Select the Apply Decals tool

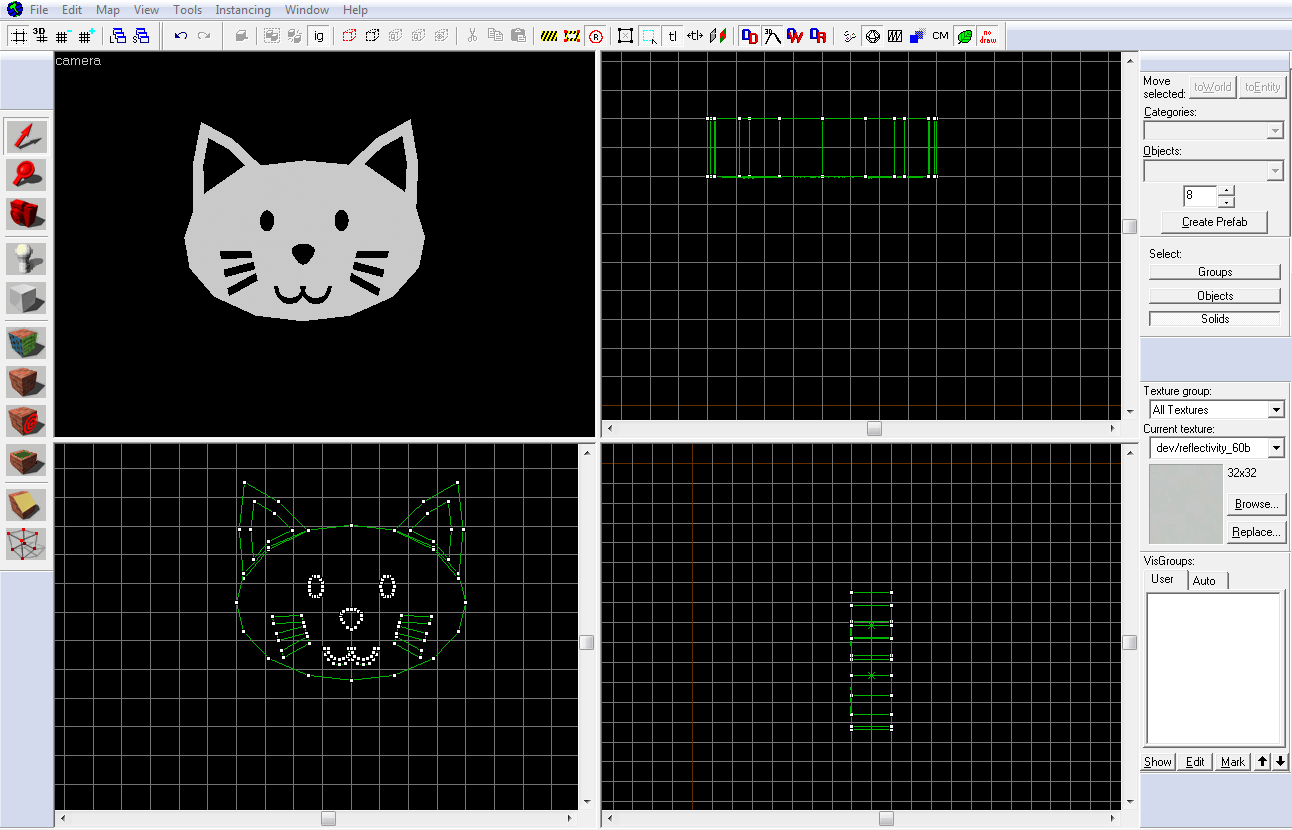pyautogui.click(x=26, y=421)
